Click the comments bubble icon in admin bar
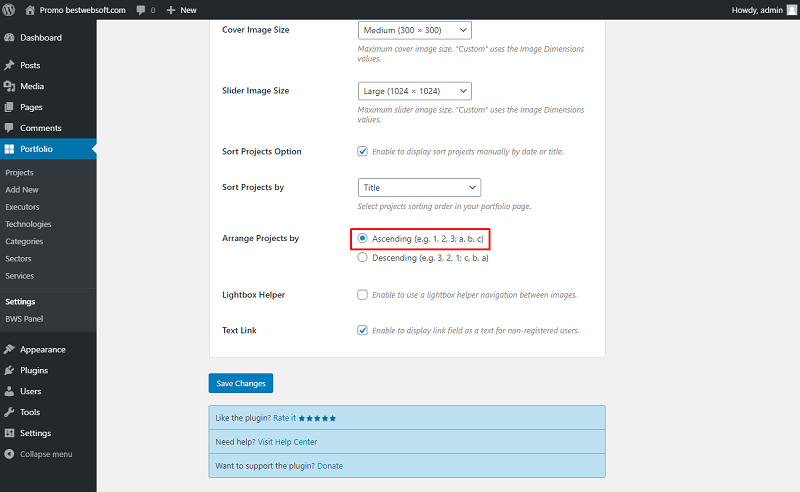Viewport: 800px width, 492px height. (141, 10)
